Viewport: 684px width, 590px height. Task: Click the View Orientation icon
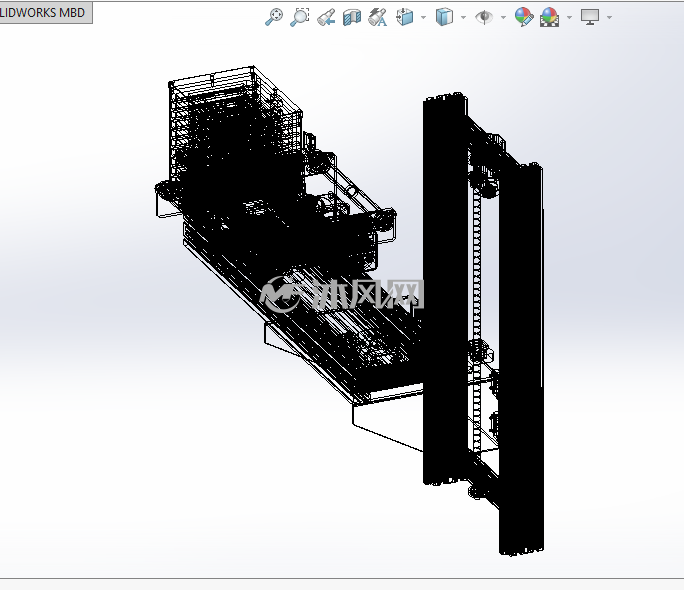(x=404, y=17)
